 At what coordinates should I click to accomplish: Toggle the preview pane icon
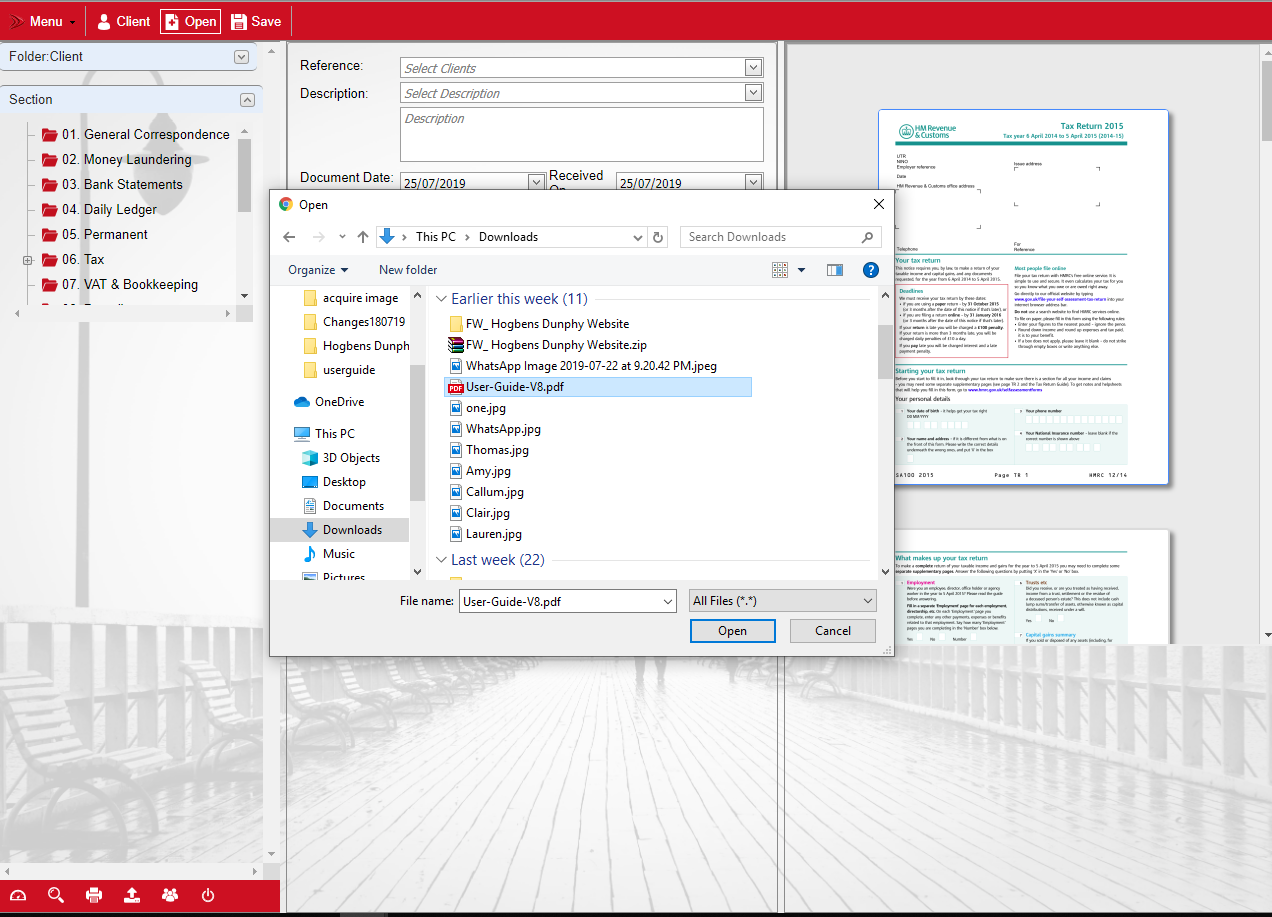[x=835, y=270]
